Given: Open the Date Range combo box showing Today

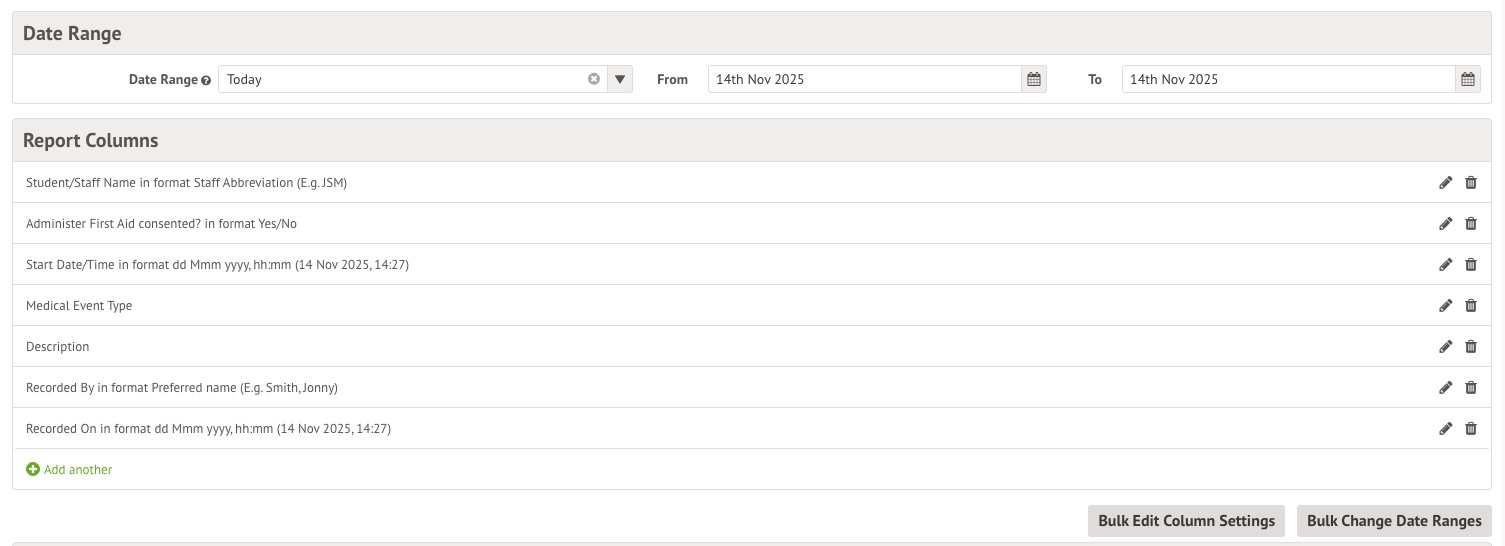Looking at the screenshot, I should 400,79.
